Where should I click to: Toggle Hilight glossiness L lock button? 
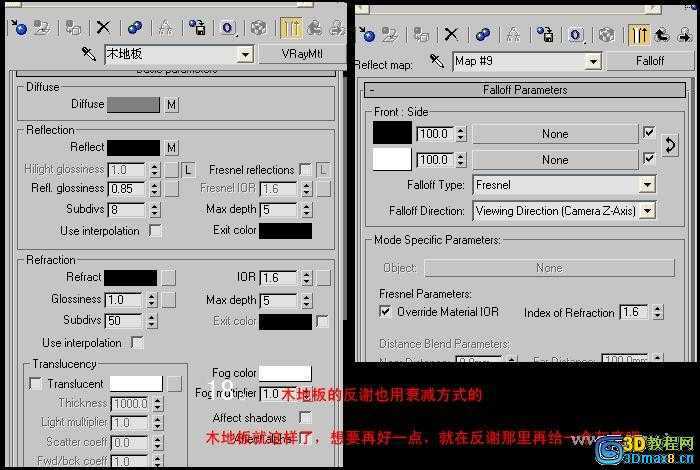coord(188,170)
